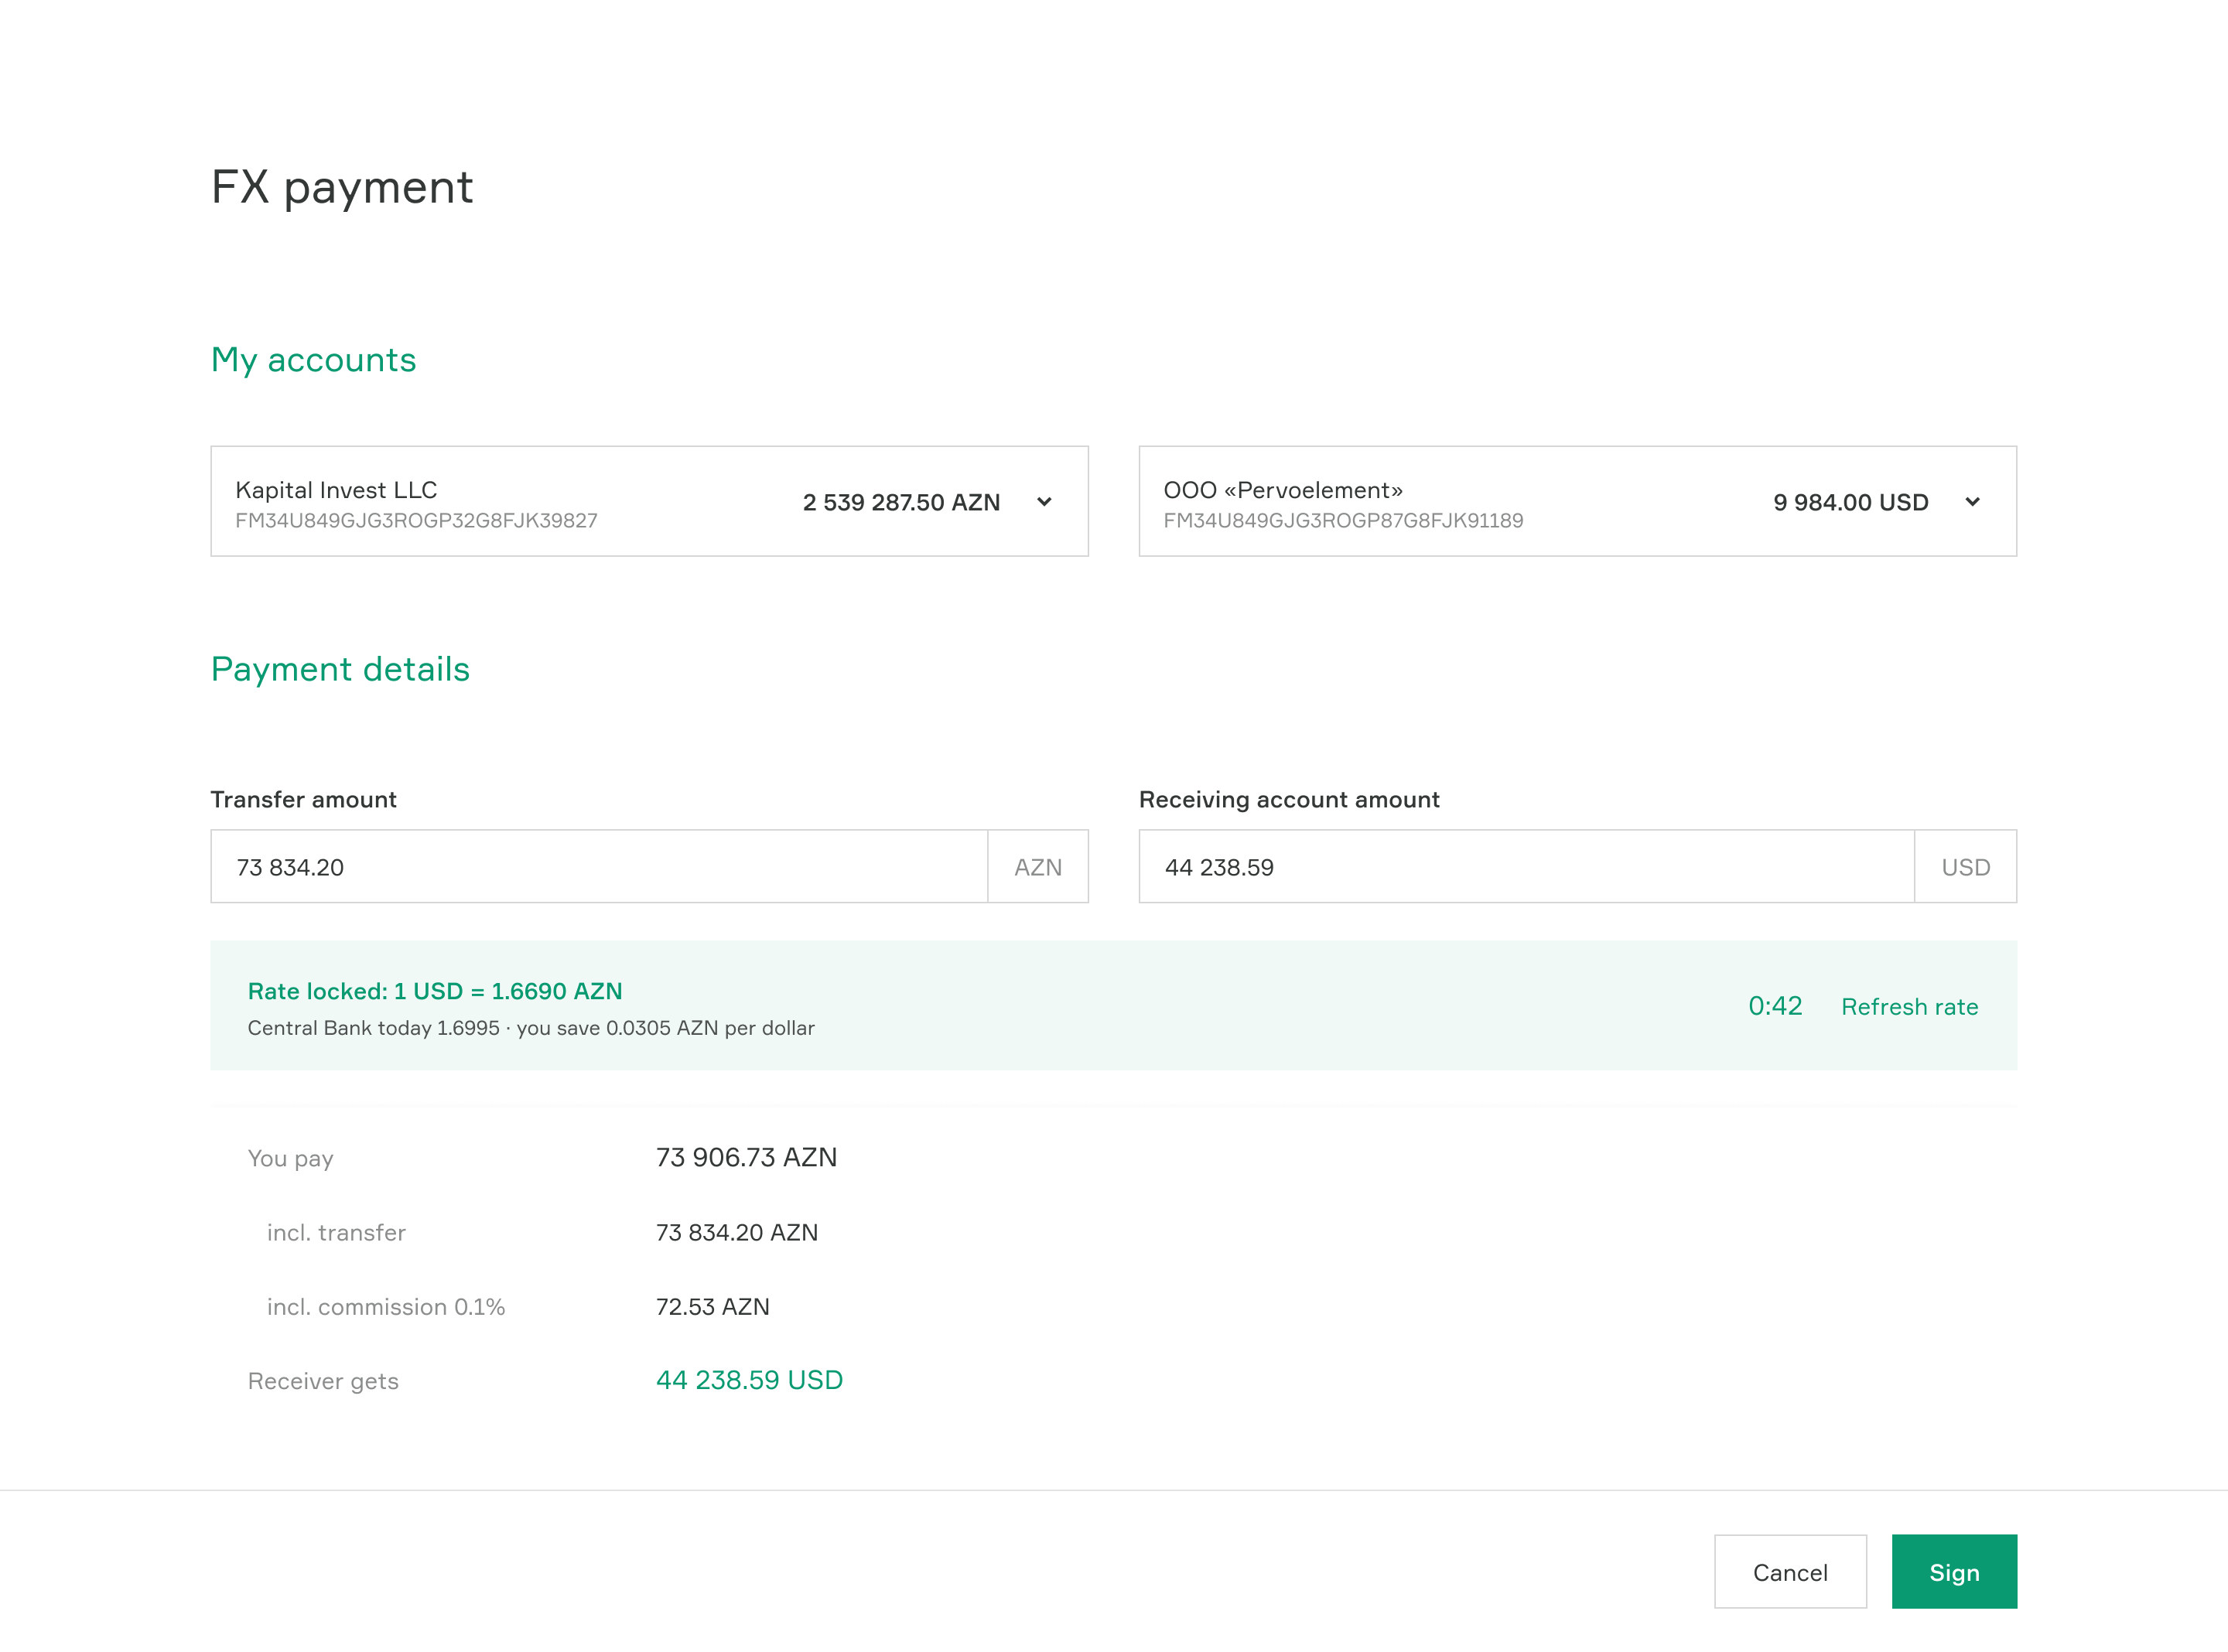The width and height of the screenshot is (2228, 1652).
Task: Click the Rate locked 1.6690 AZN text
Action: pyautogui.click(x=435, y=991)
